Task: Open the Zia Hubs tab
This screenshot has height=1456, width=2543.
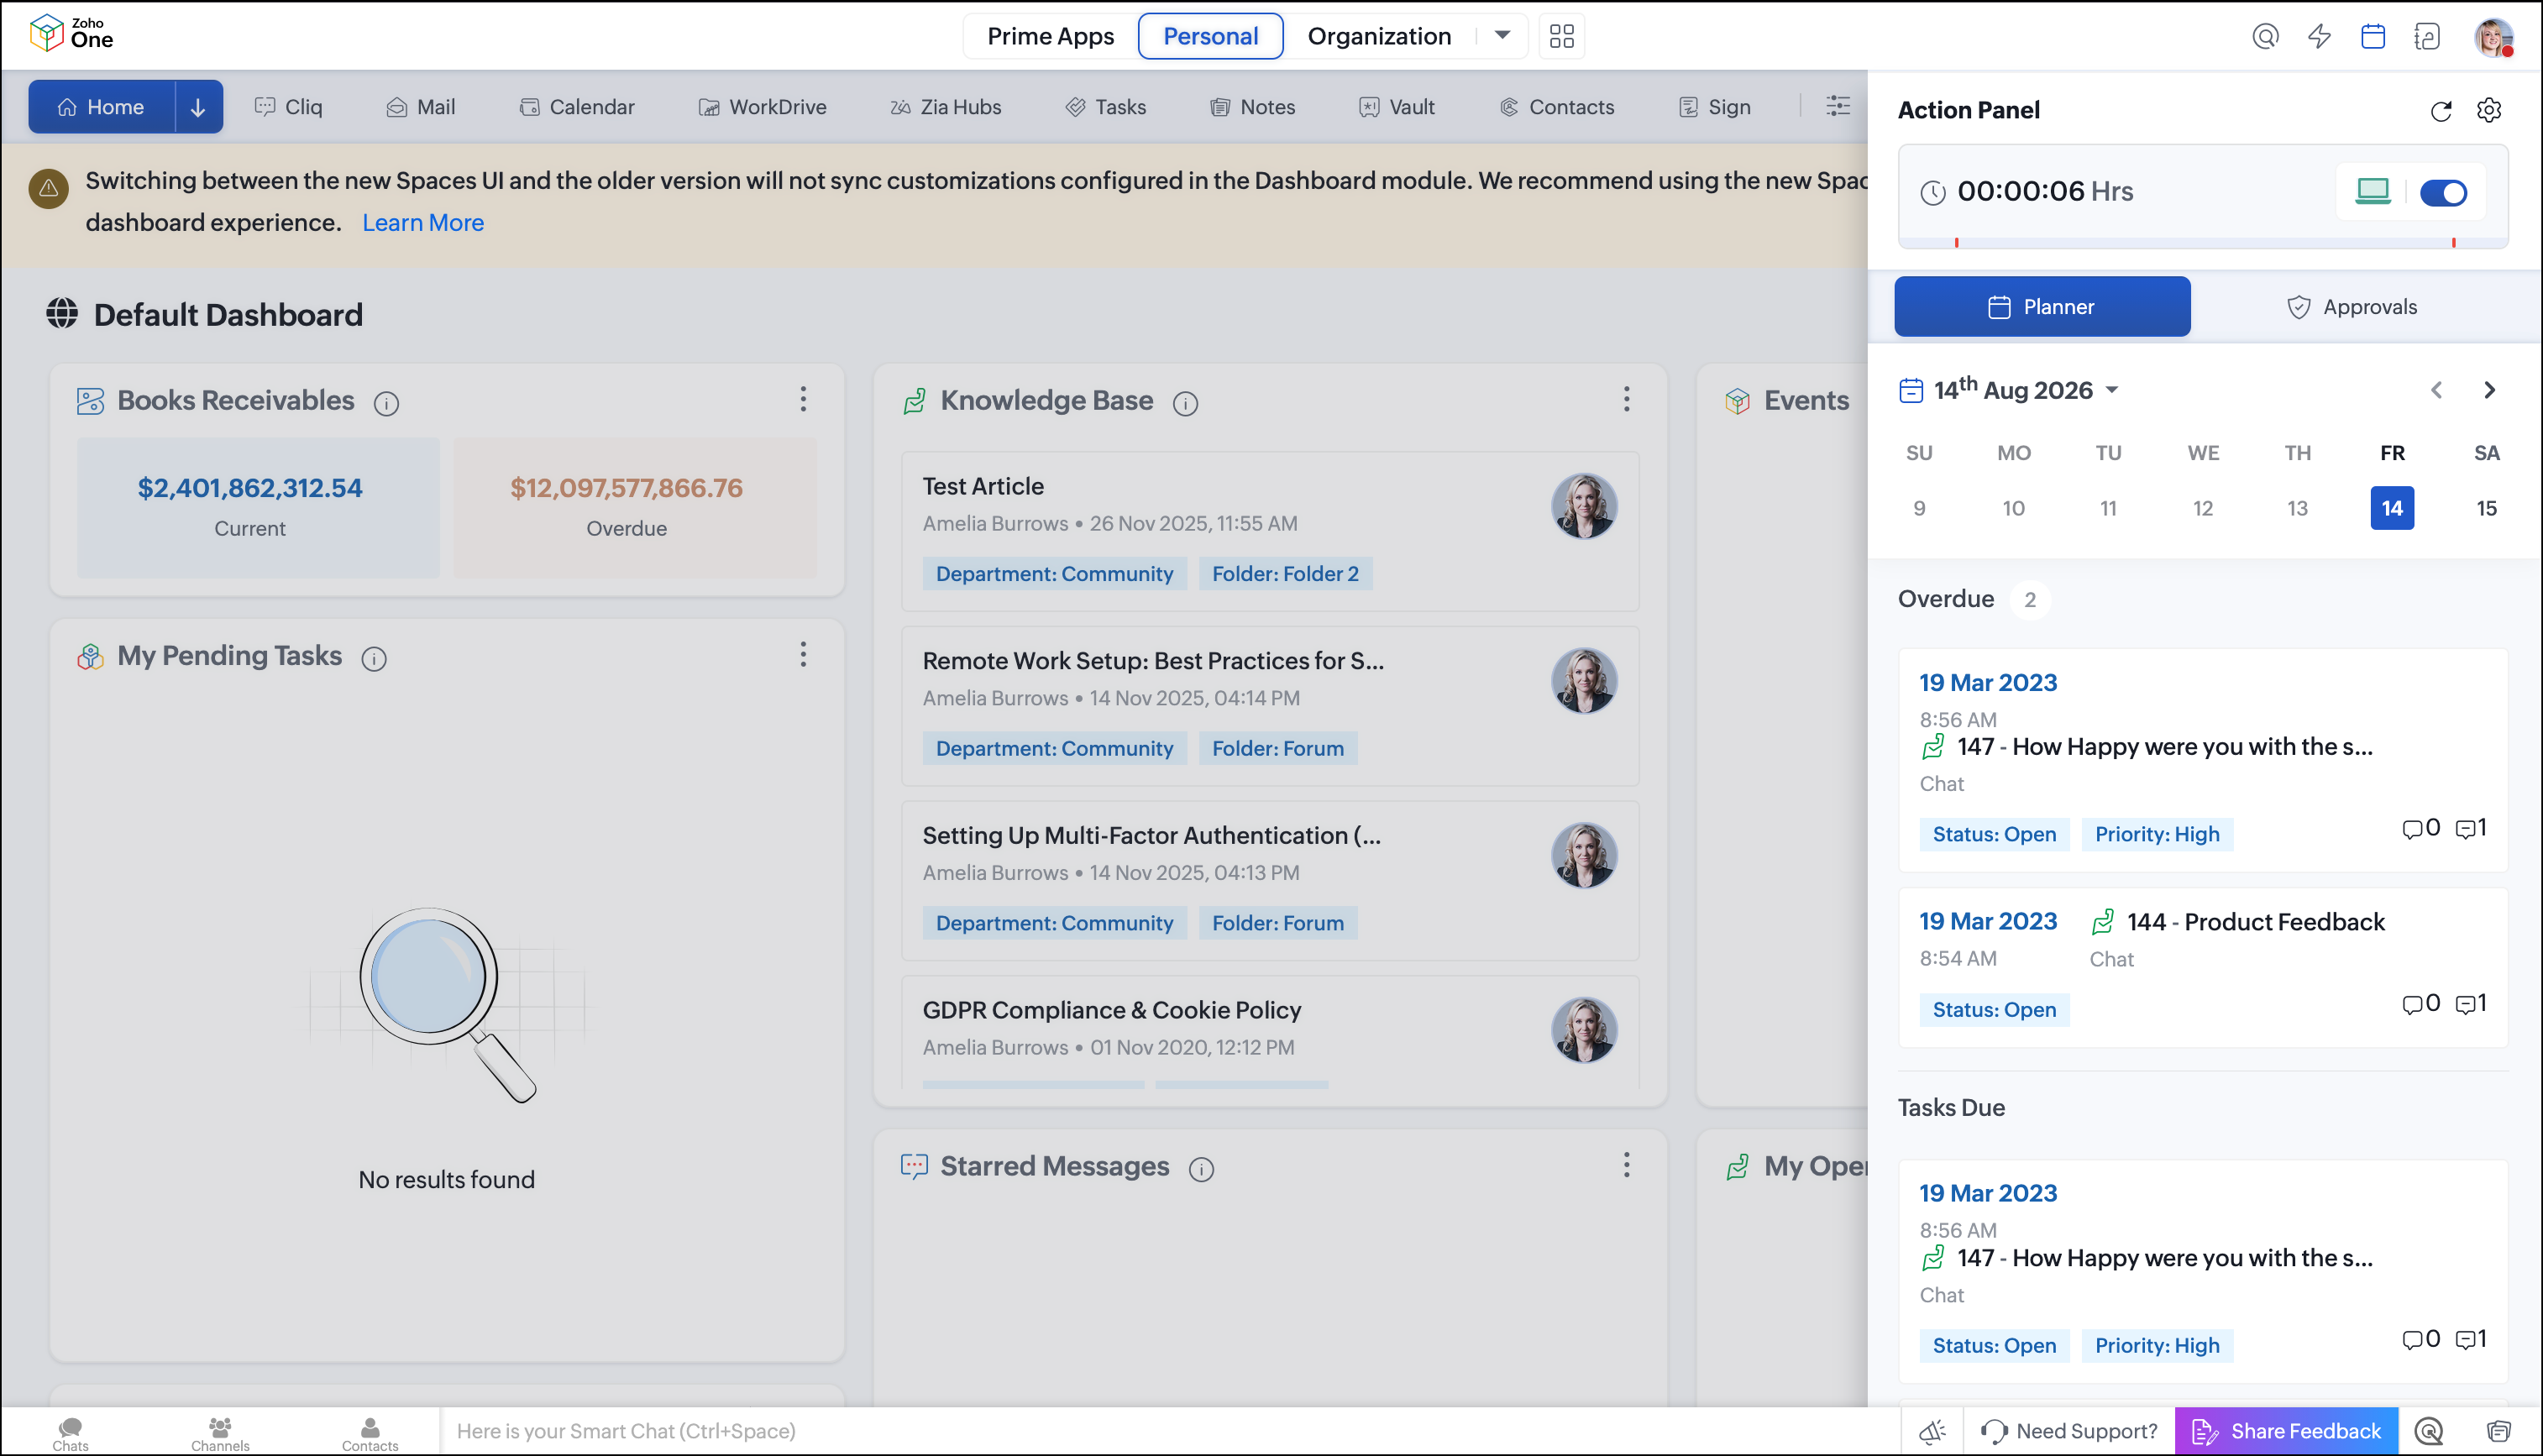Action: [x=946, y=107]
